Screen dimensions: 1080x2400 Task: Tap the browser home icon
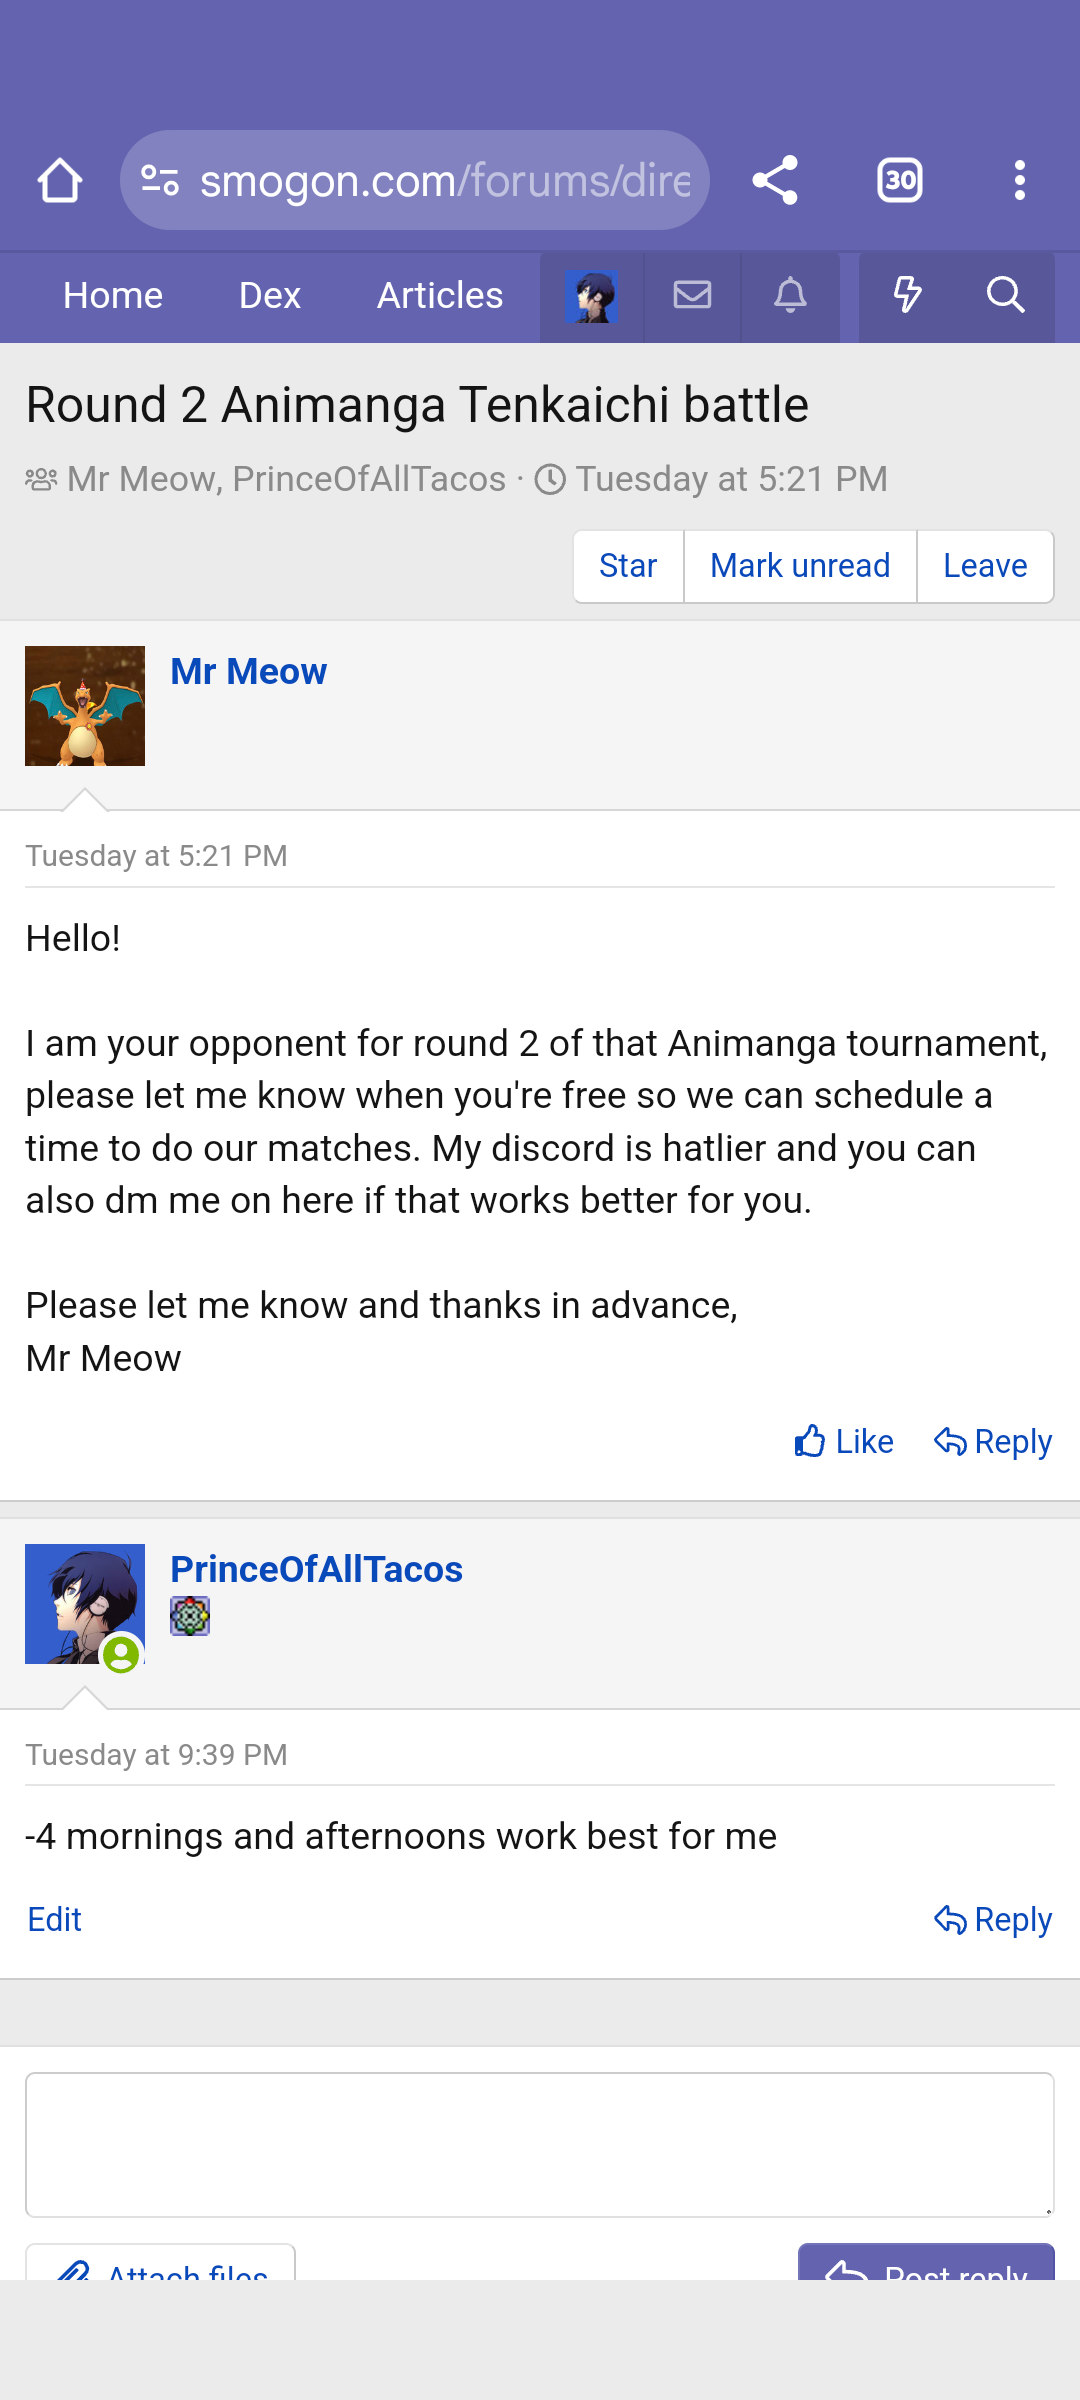tap(60, 181)
